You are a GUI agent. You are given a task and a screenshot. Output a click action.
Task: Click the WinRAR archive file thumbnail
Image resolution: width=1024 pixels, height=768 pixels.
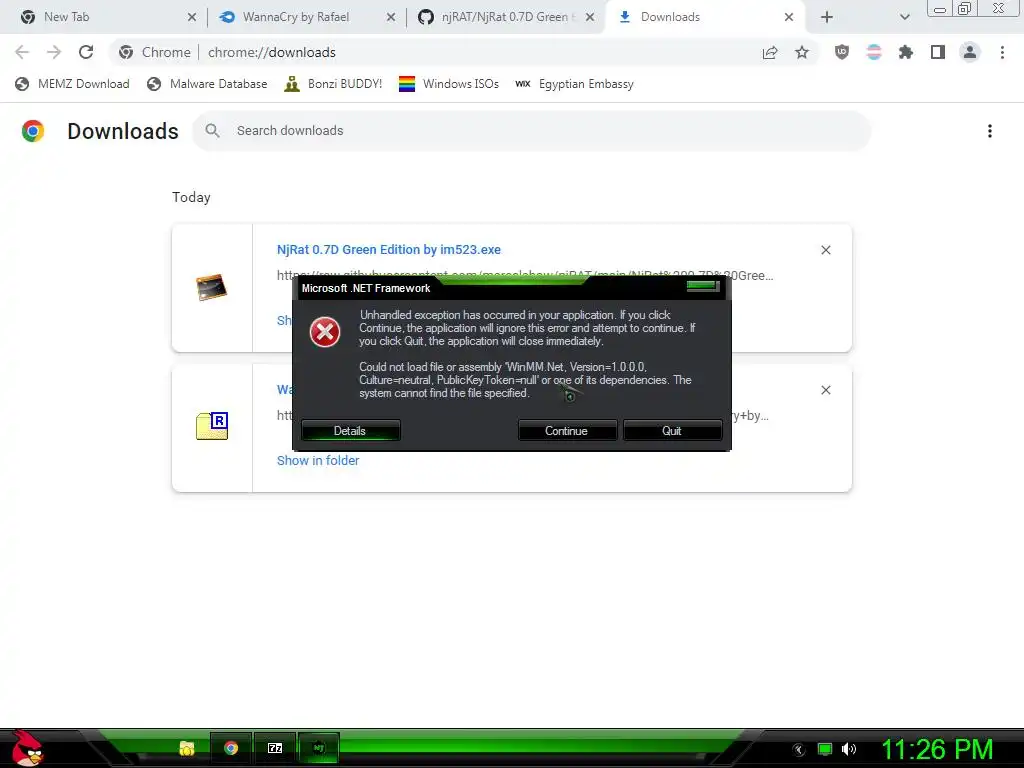coord(212,426)
